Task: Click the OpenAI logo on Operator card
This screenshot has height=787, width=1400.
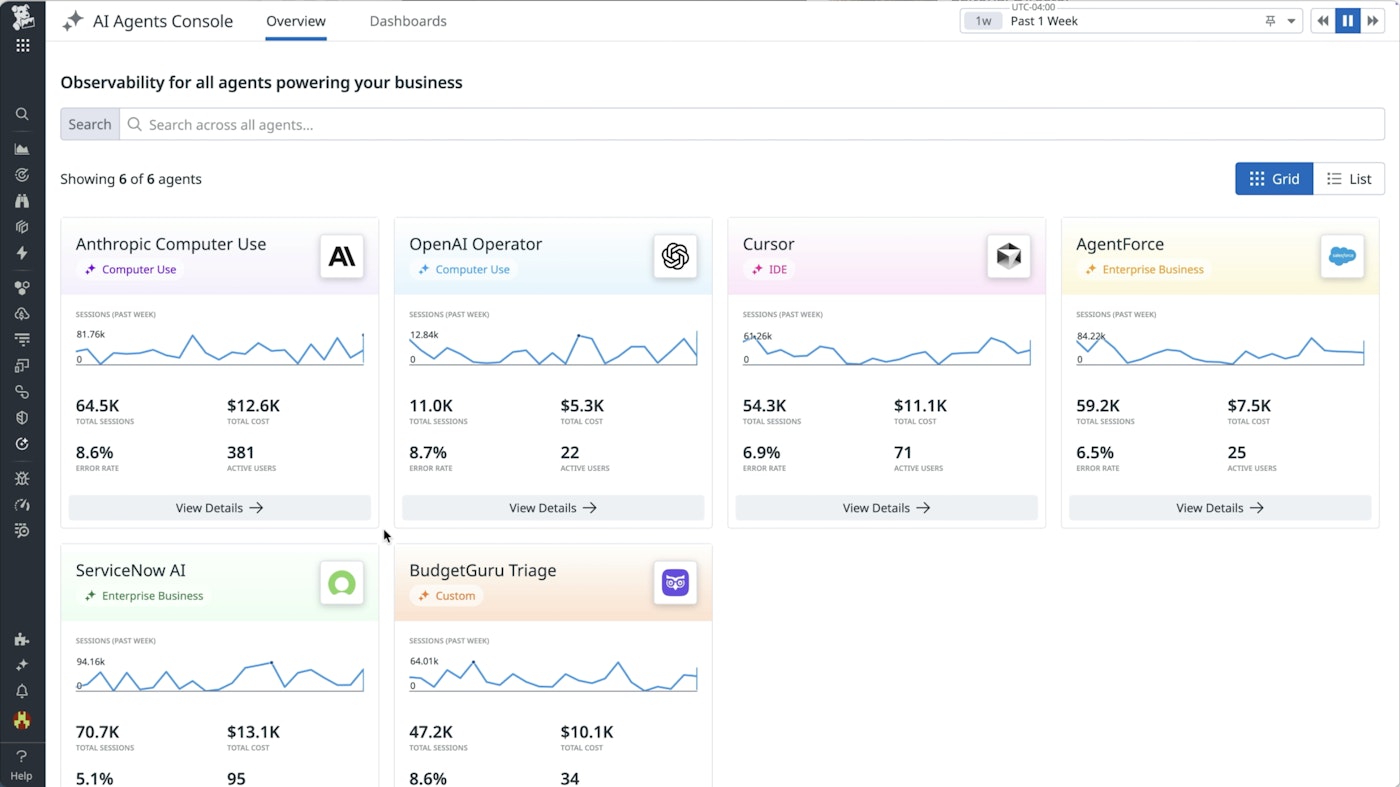Action: pyautogui.click(x=675, y=257)
